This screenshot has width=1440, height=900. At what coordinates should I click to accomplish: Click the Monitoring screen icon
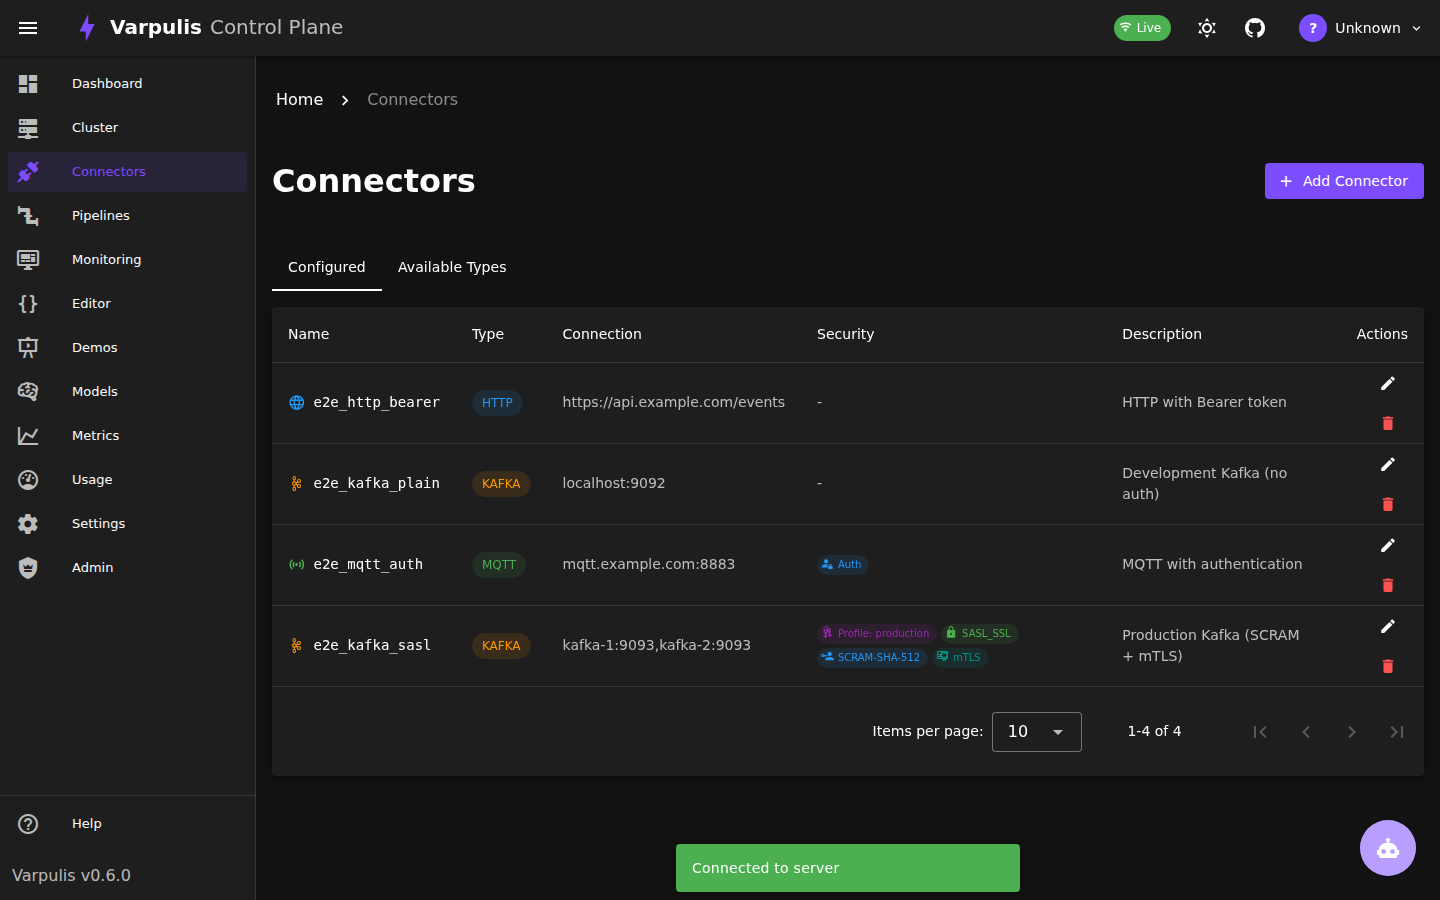pos(28,259)
